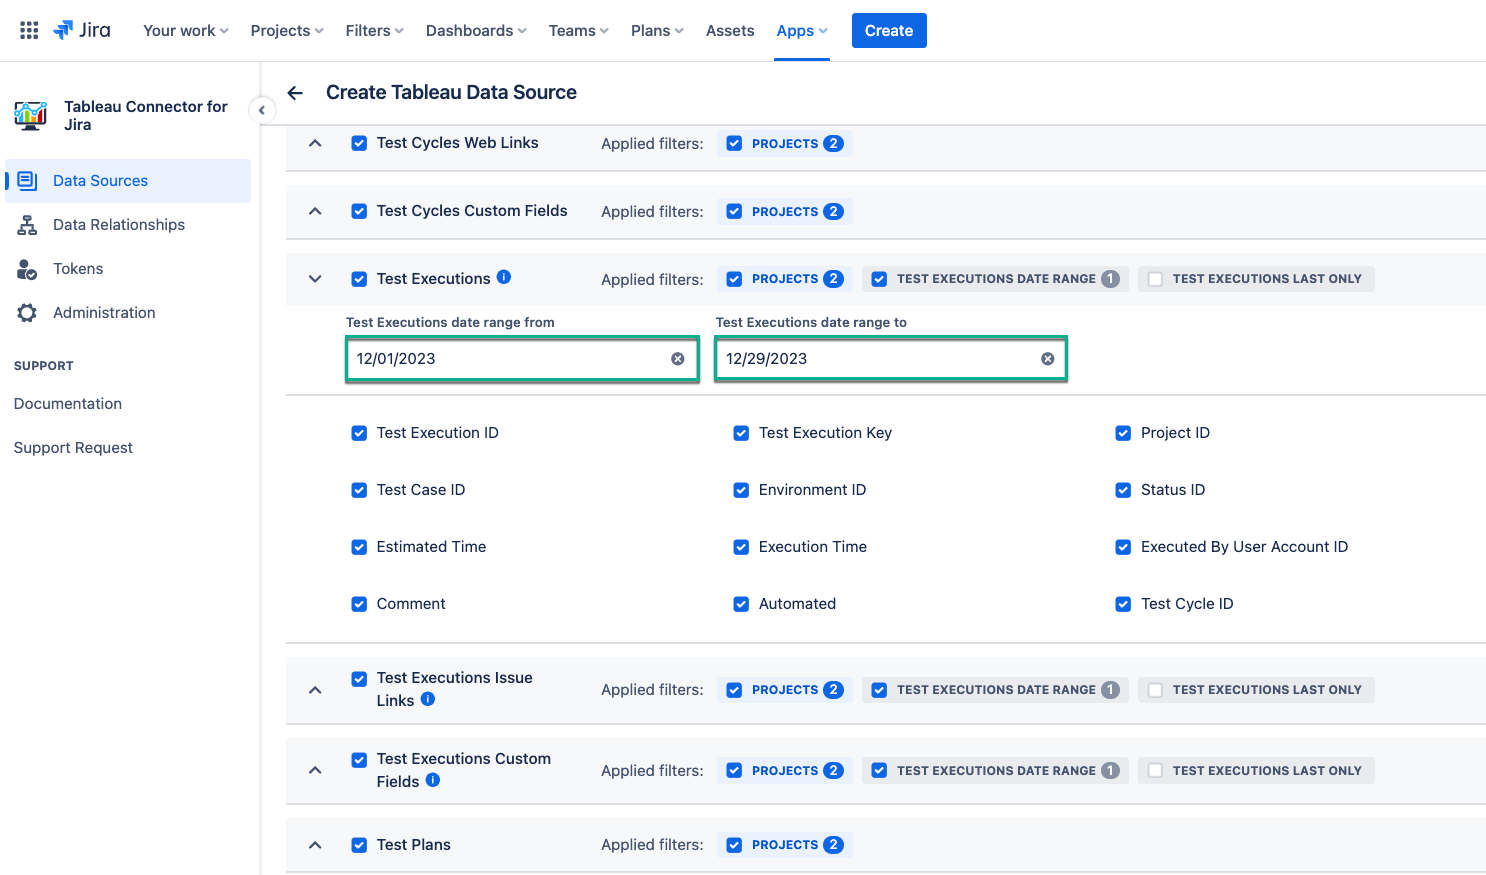
Task: Enable Test Executions Last Only filter
Action: (x=1155, y=279)
